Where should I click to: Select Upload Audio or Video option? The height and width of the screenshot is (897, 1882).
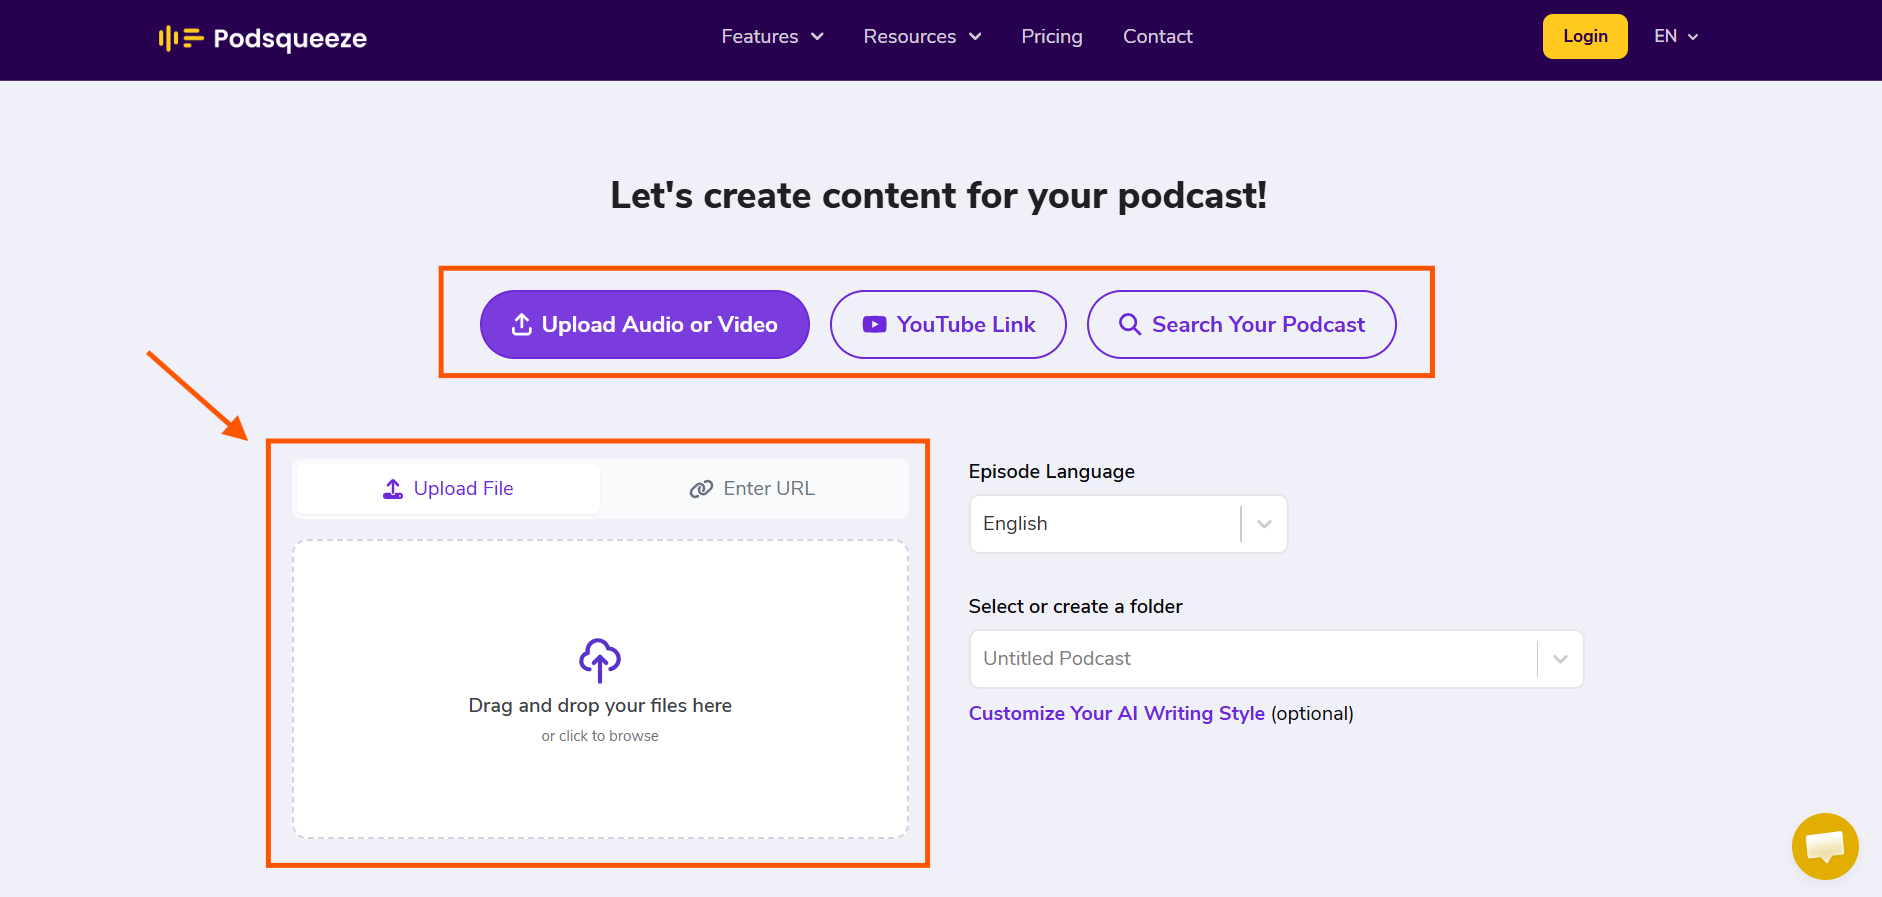(645, 324)
